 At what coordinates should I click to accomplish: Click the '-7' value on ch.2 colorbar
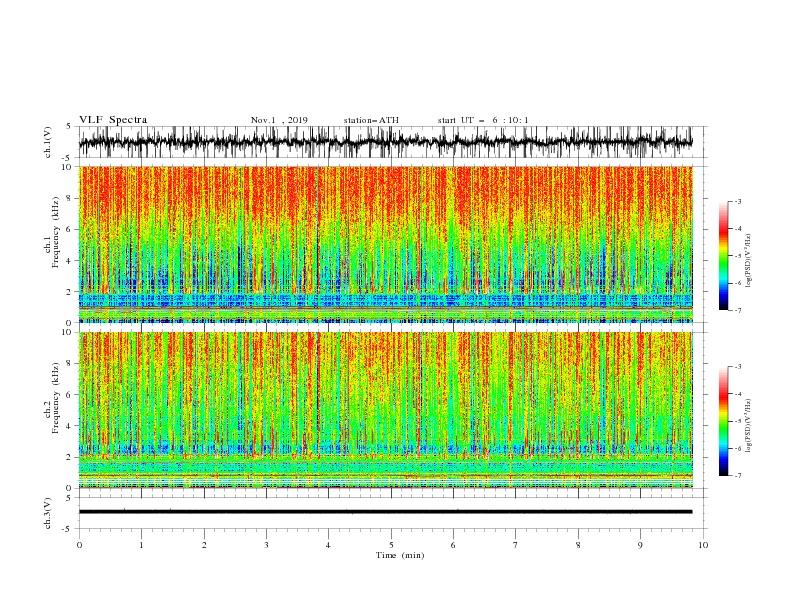737,476
